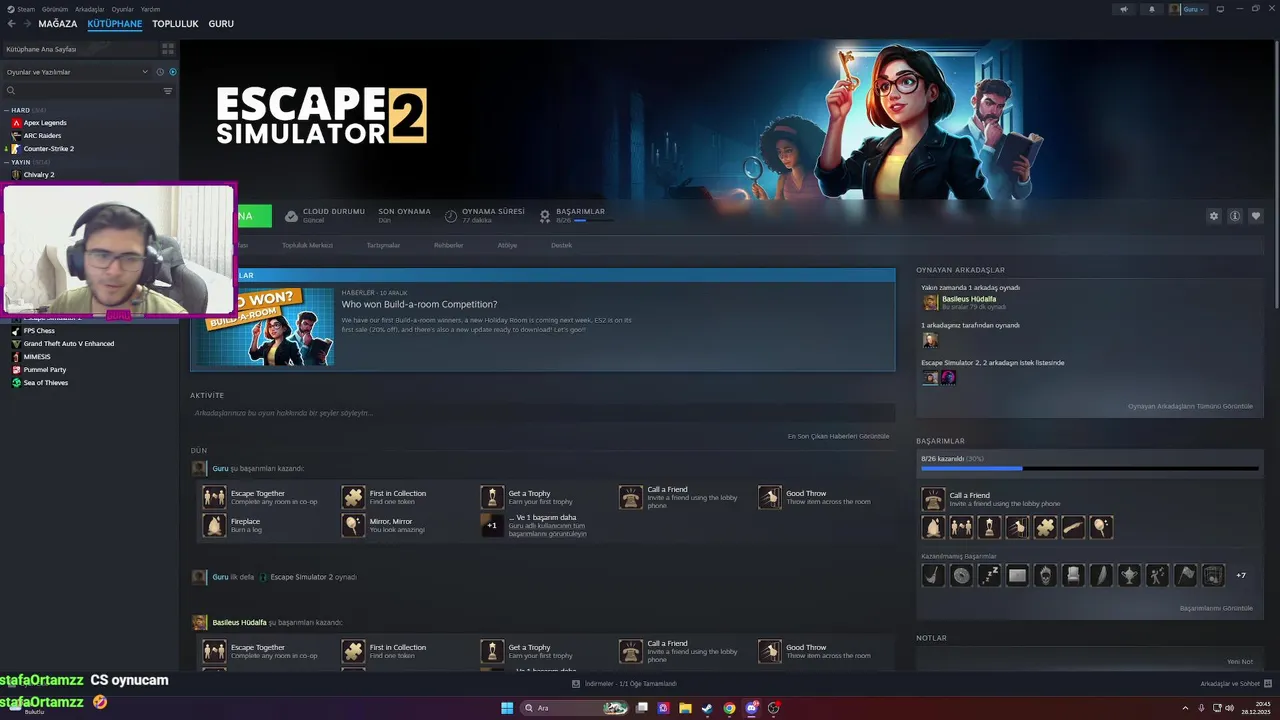Click the +7 more achievements indicator
The image size is (1280, 720).
[x=1241, y=575]
